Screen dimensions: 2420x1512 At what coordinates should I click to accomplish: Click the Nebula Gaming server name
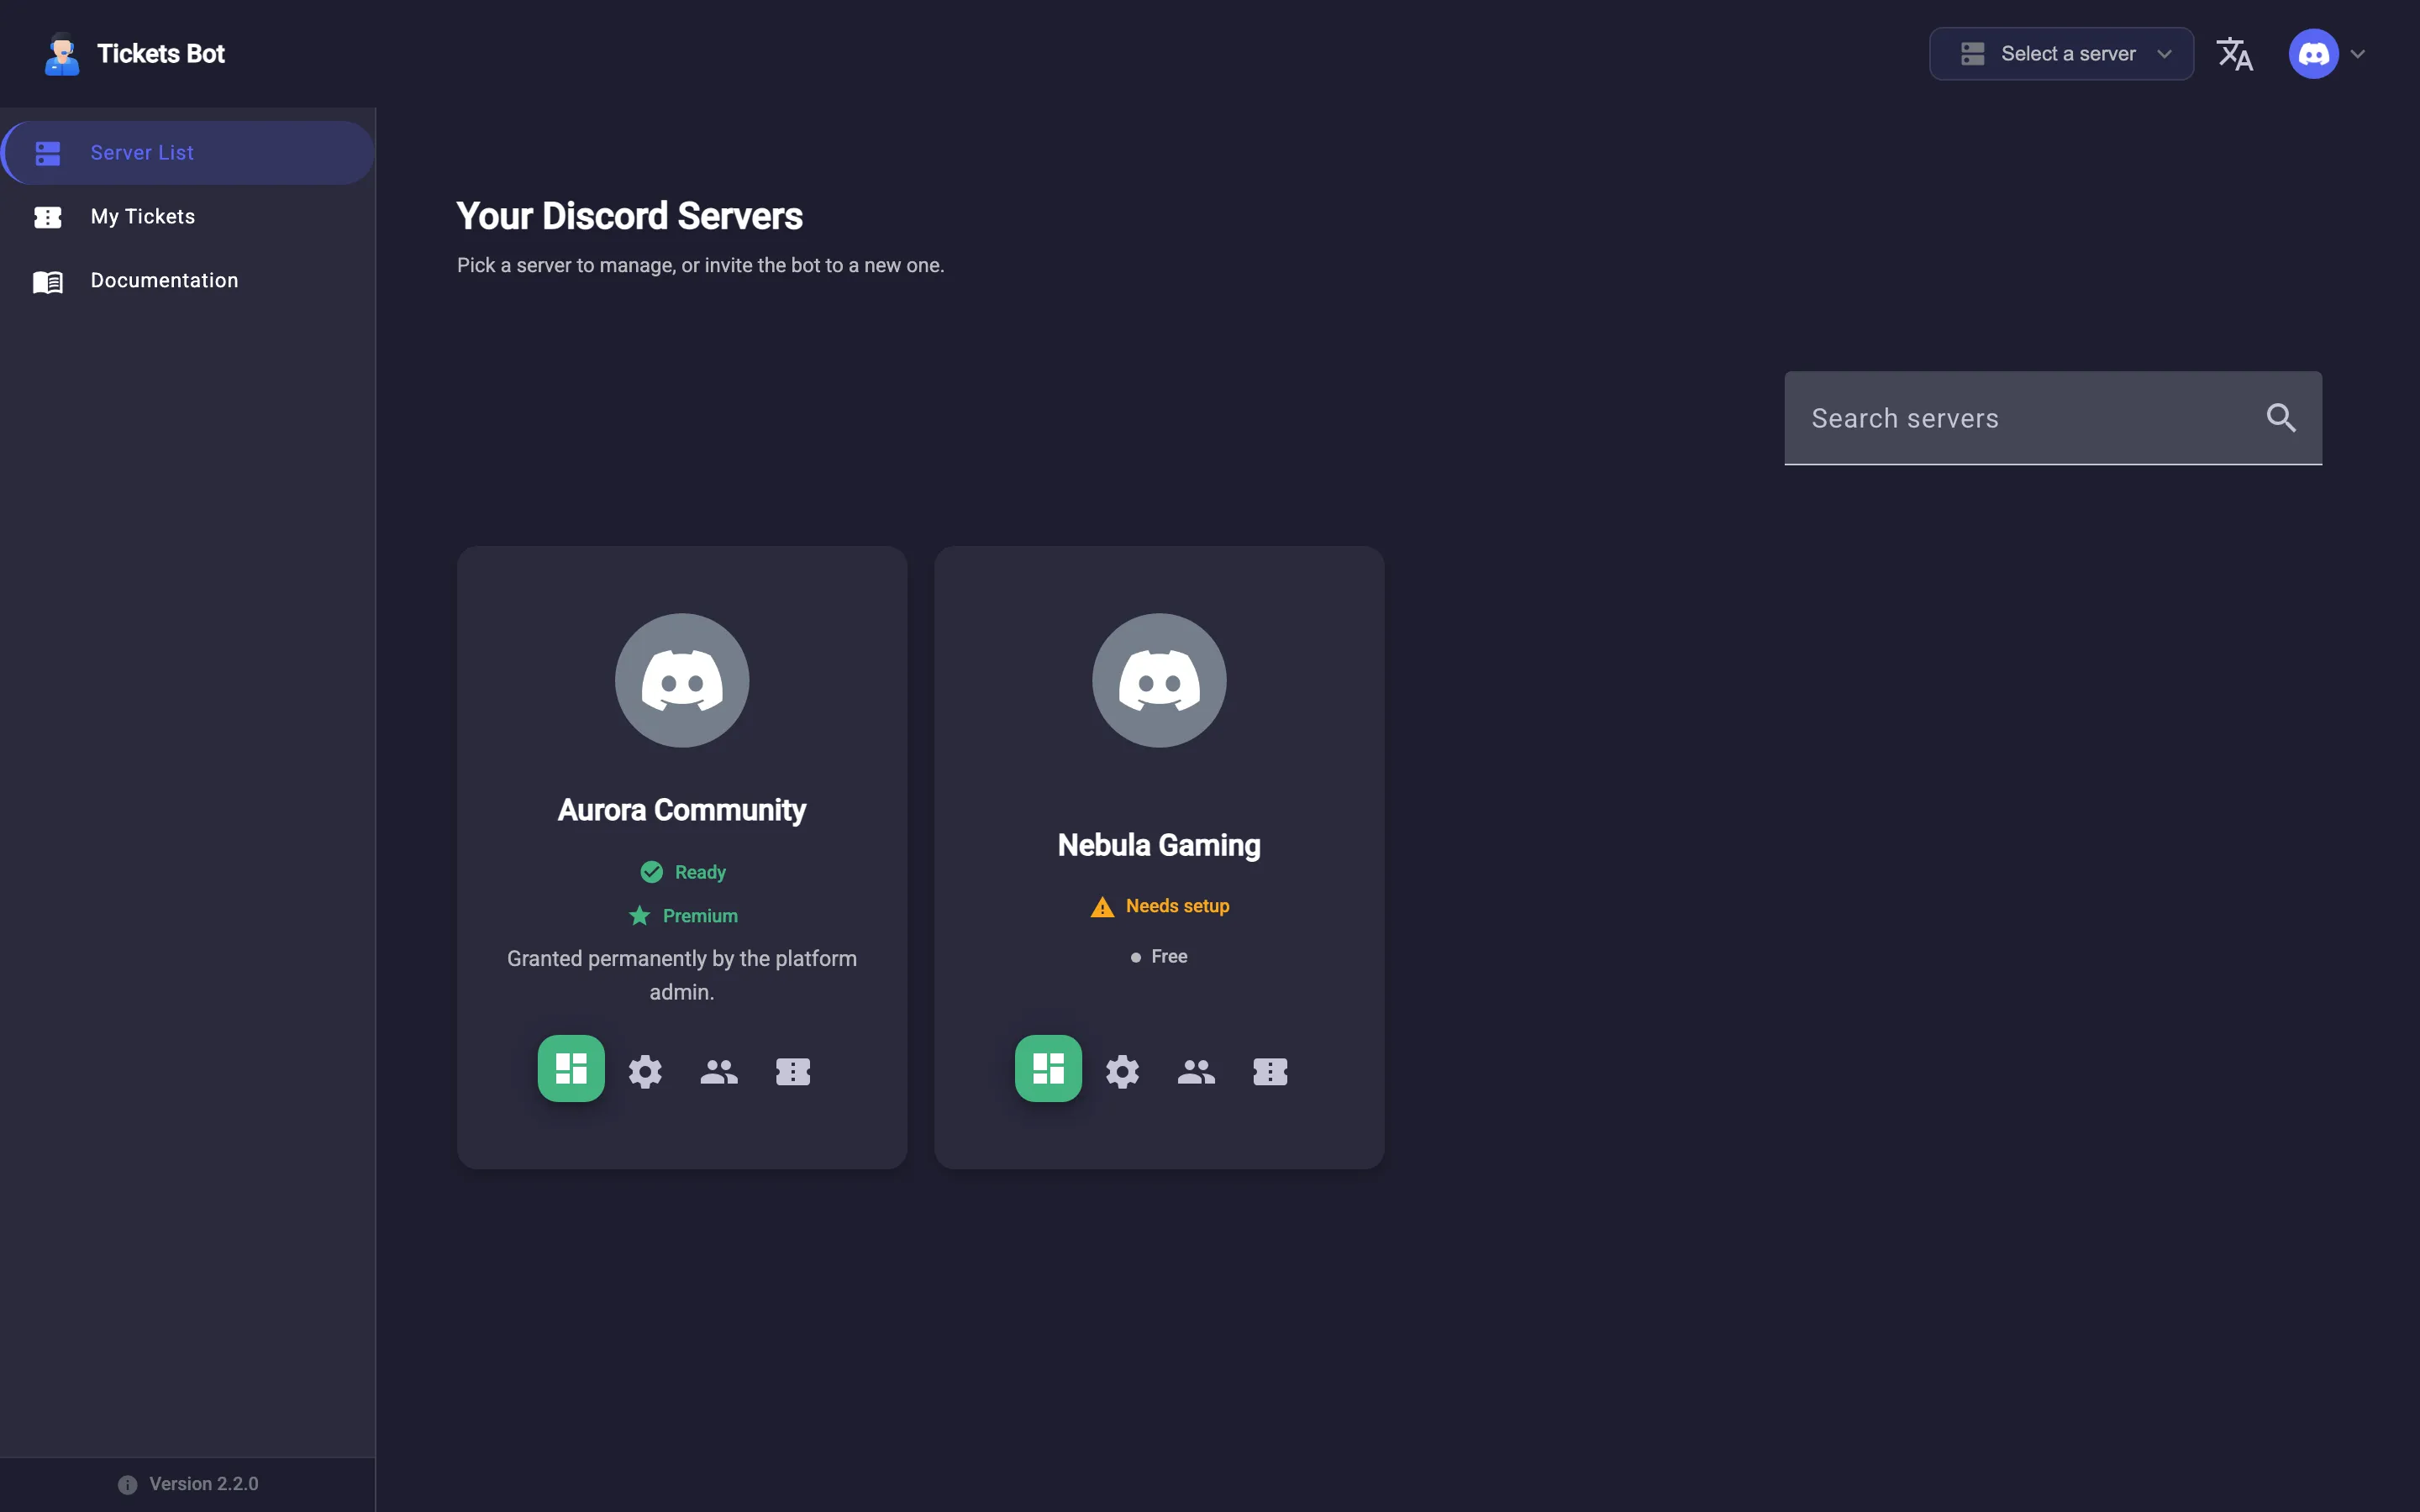(x=1159, y=845)
